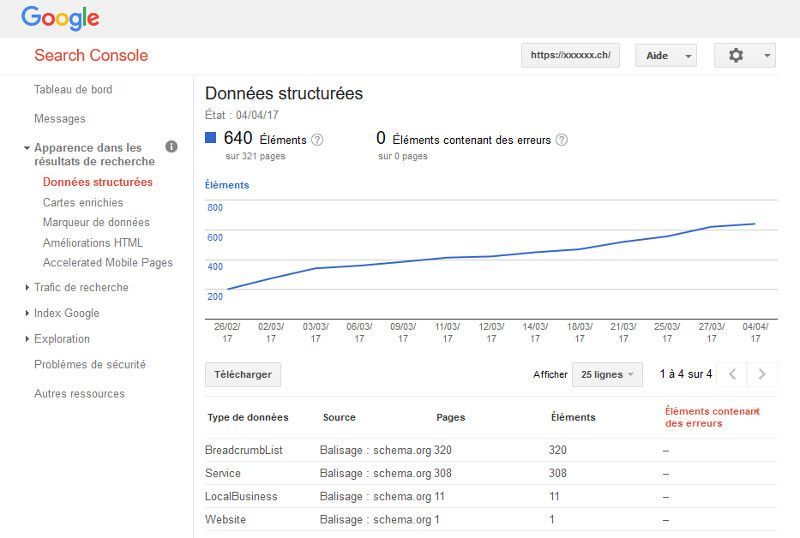Click chart date label 26/02/17

click(x=227, y=332)
